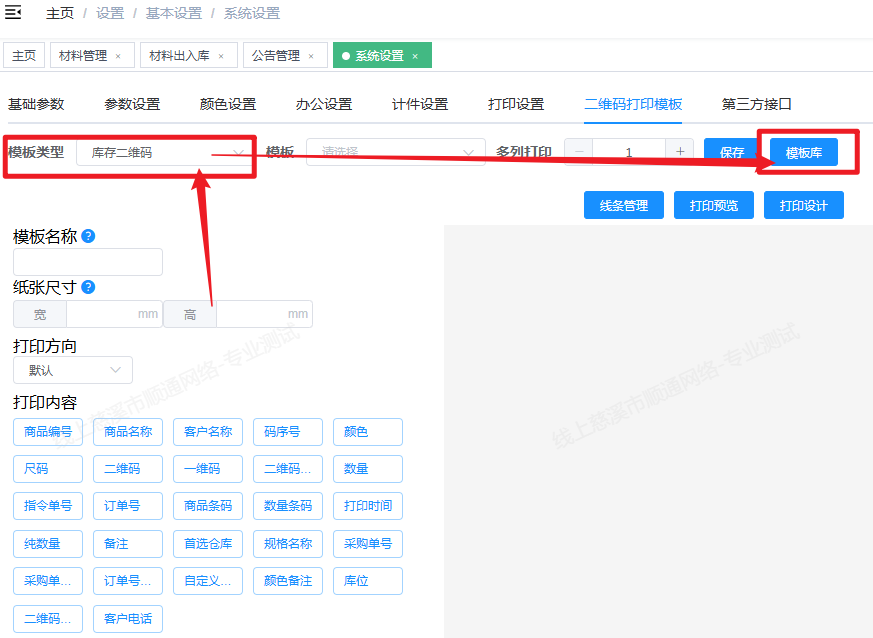Open 打印设计 designer

point(804,205)
